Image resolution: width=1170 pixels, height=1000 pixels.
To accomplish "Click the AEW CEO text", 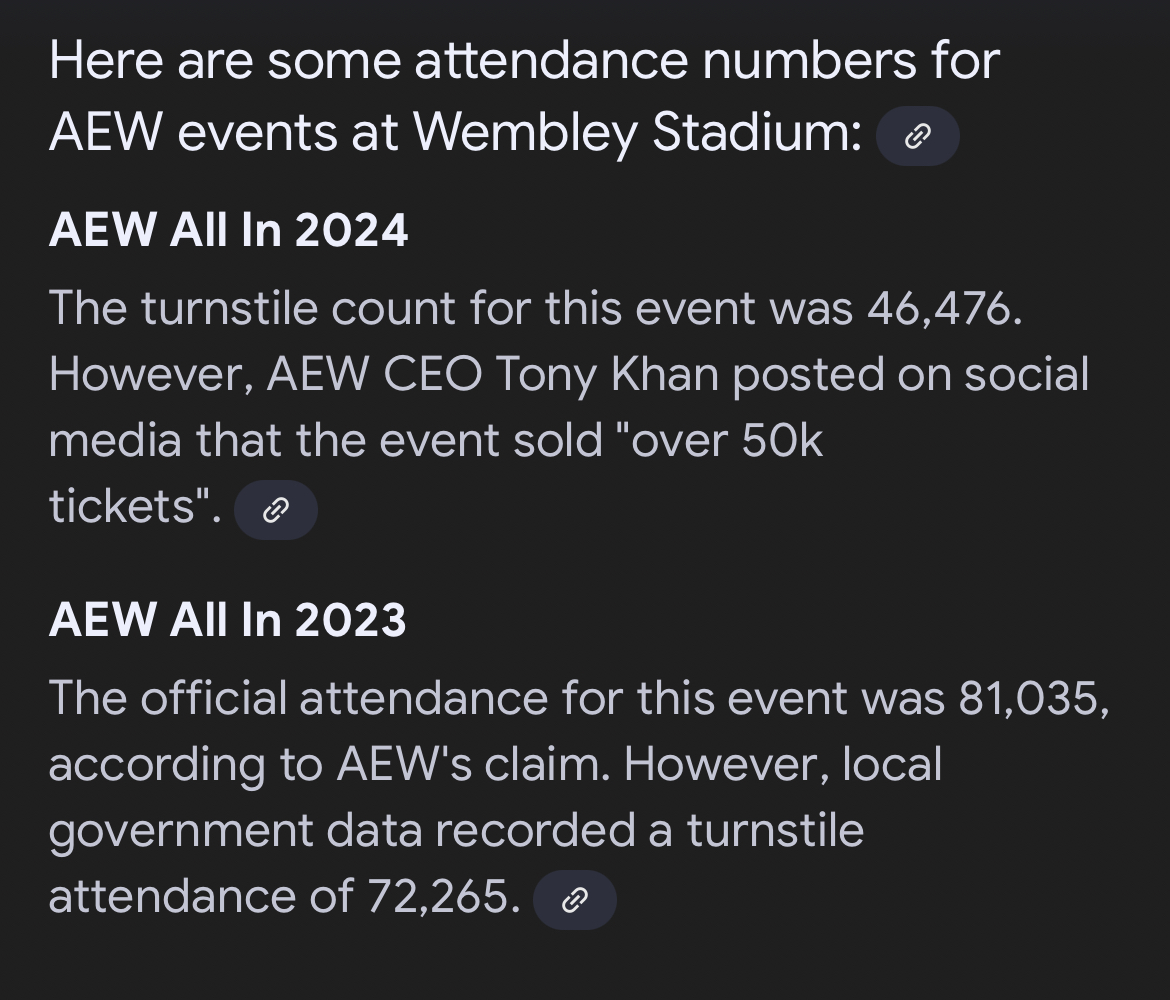I will click(x=375, y=374).
